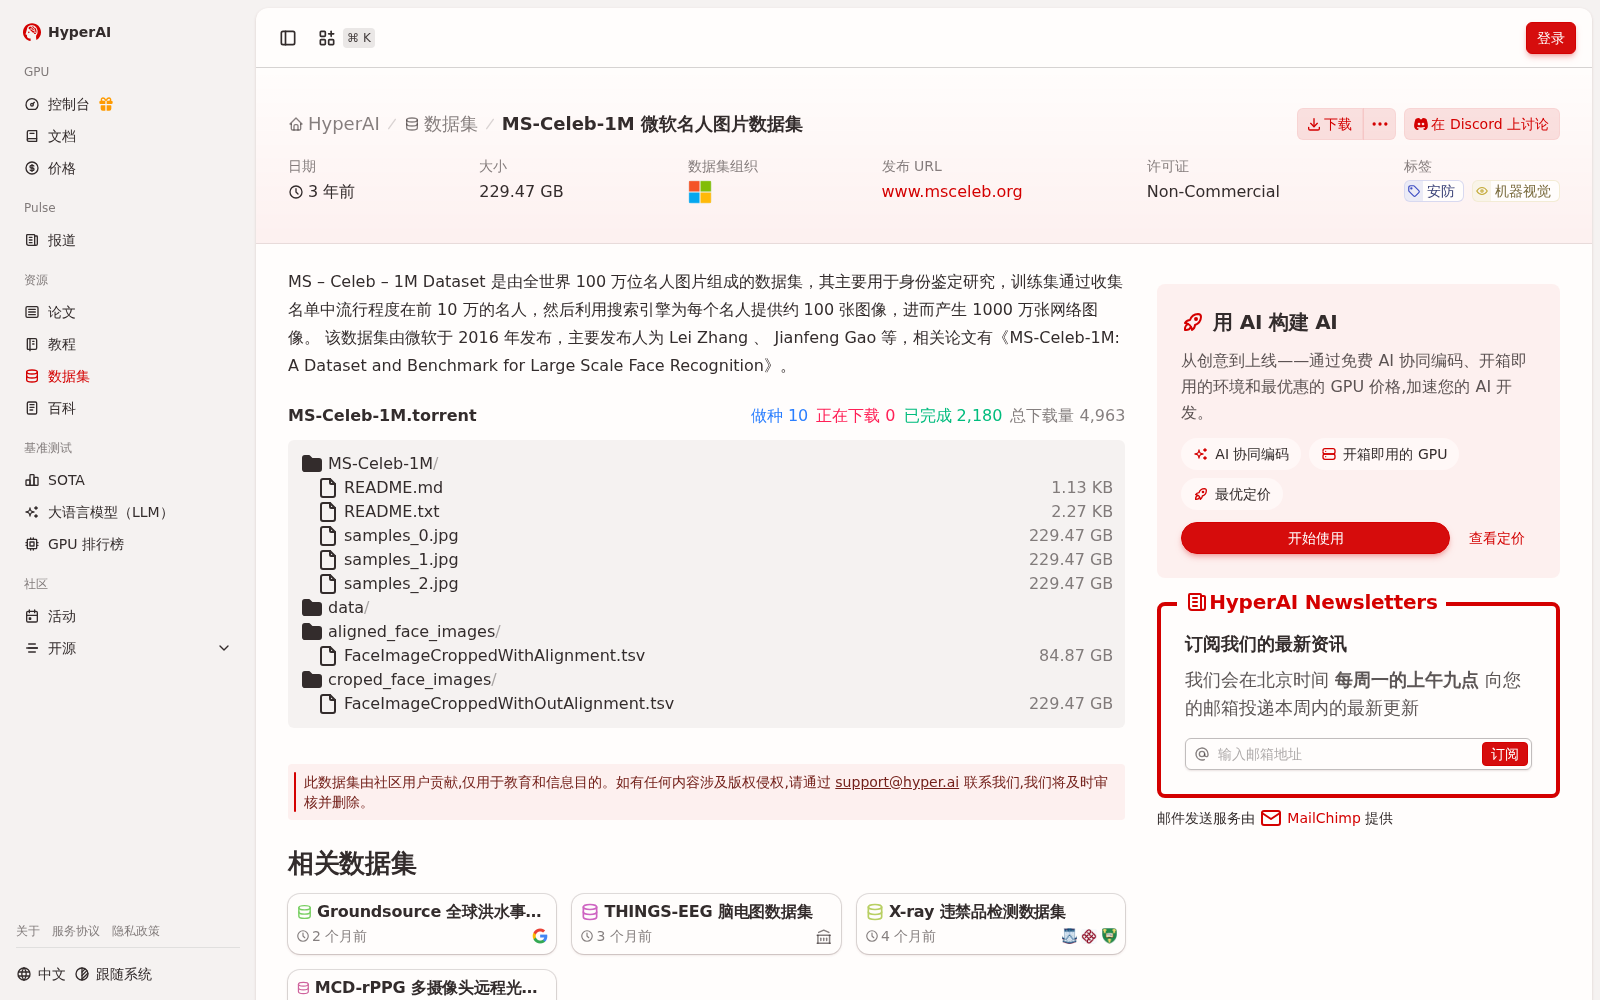Click support@hyper.ai email link
Screen dimensions: 1600x1000
[897, 782]
